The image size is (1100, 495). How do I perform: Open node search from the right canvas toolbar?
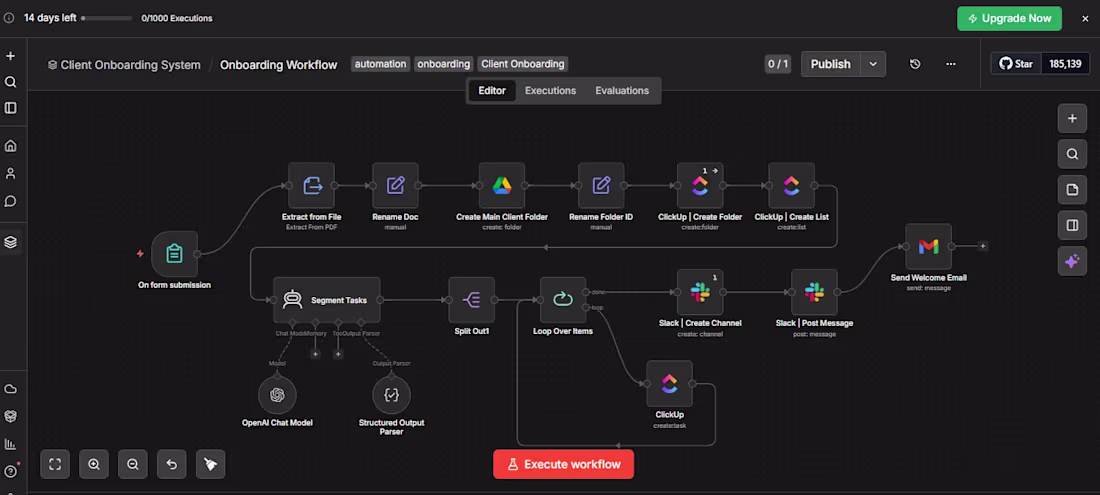(1072, 154)
